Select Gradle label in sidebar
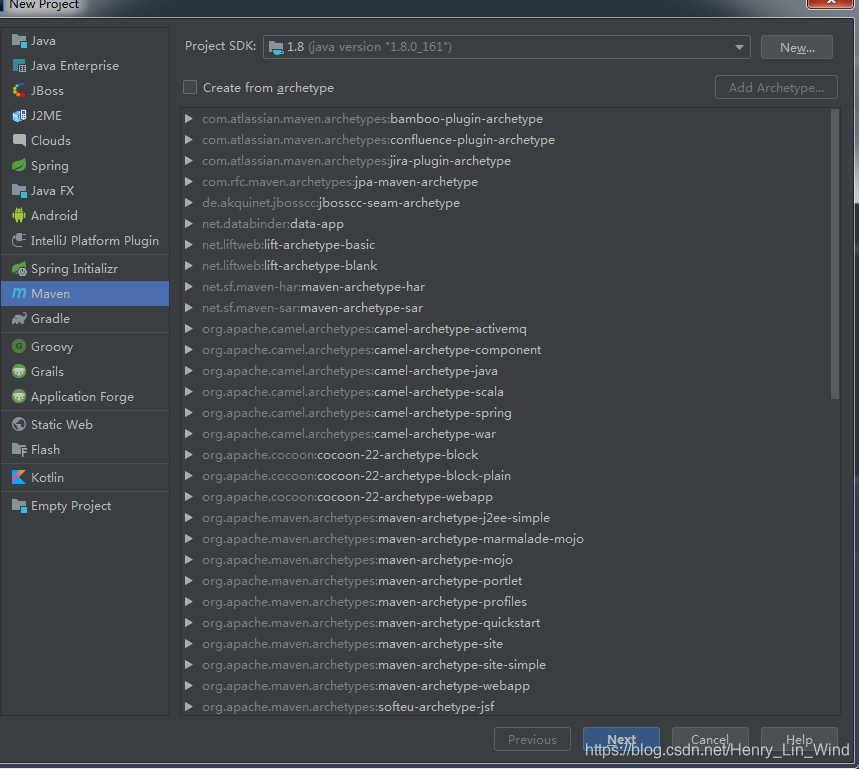Screen dimensions: 859x769 [x=50, y=319]
